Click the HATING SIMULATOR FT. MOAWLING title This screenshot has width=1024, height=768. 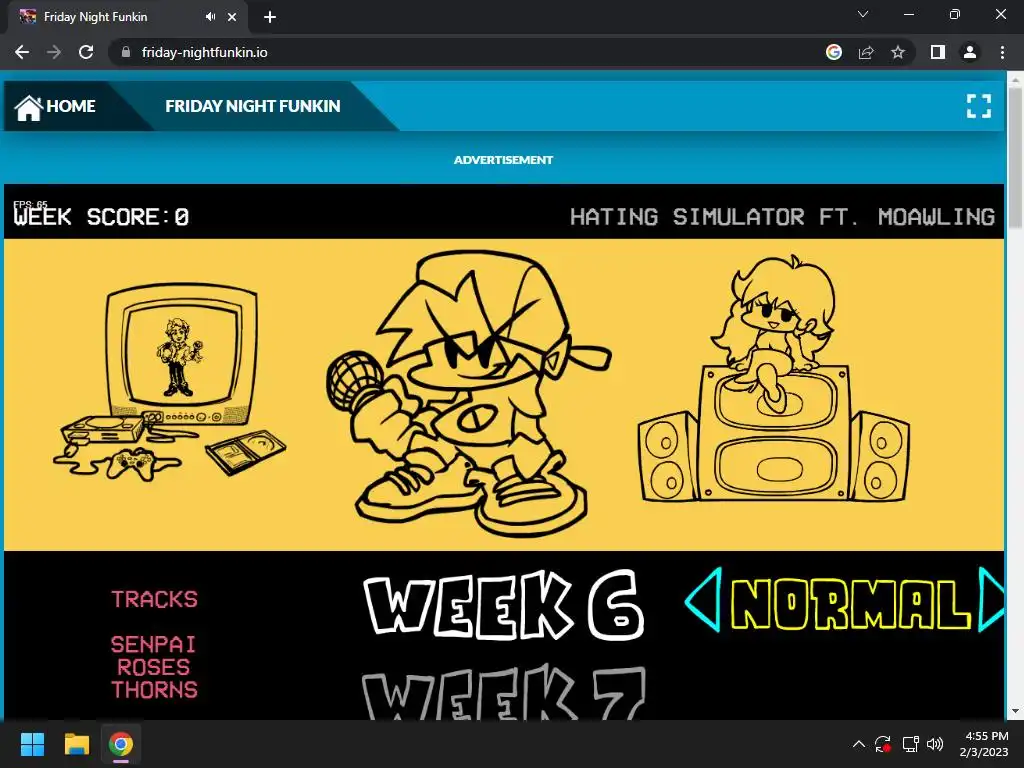point(782,217)
